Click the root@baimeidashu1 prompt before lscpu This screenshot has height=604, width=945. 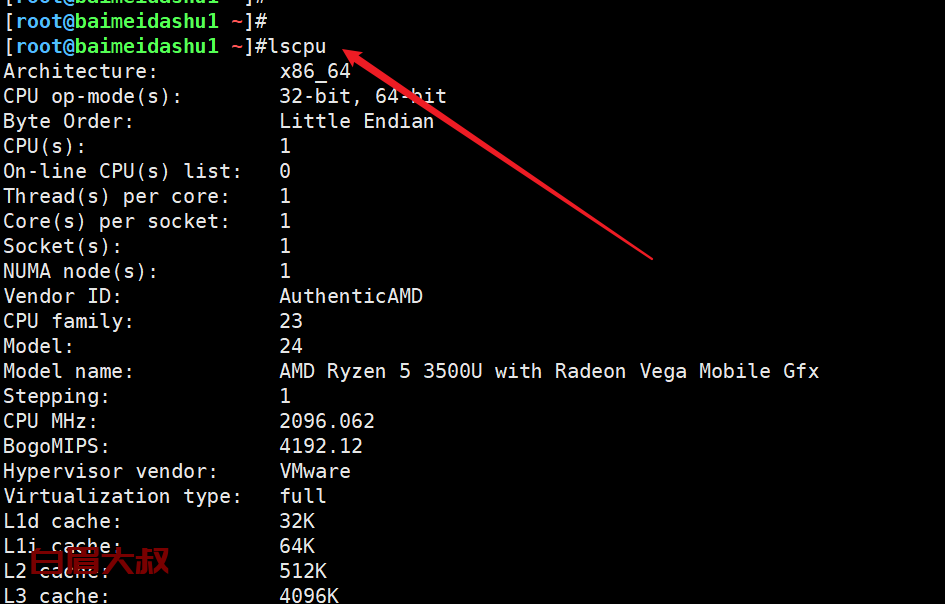117,46
